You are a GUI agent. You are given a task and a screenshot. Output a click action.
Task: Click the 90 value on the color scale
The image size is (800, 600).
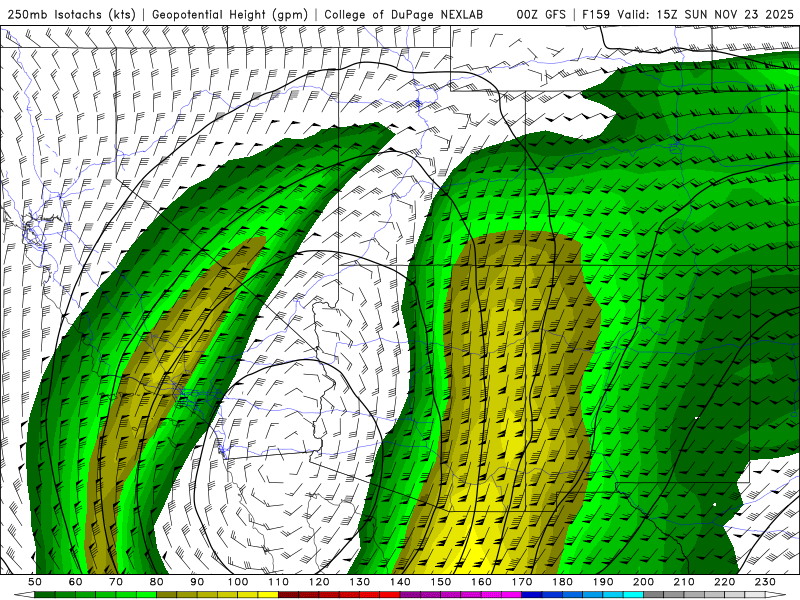click(197, 582)
